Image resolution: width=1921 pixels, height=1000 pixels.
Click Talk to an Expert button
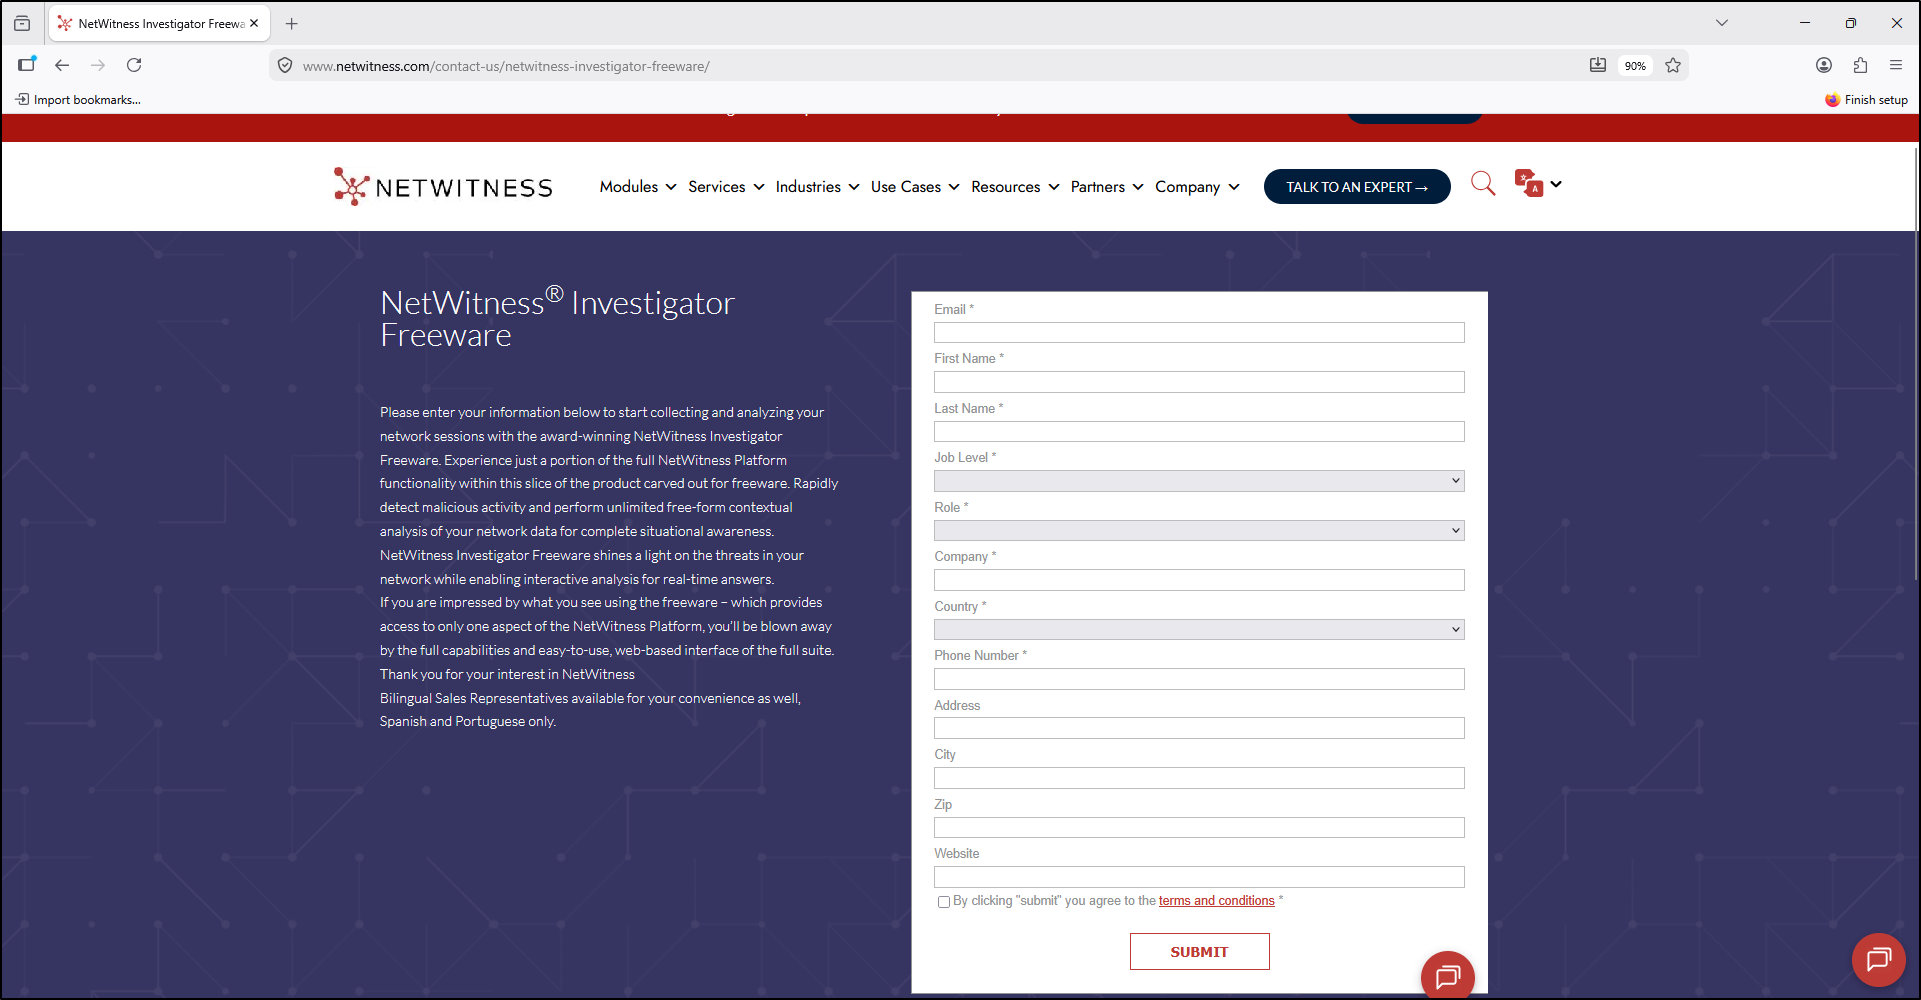pos(1357,187)
